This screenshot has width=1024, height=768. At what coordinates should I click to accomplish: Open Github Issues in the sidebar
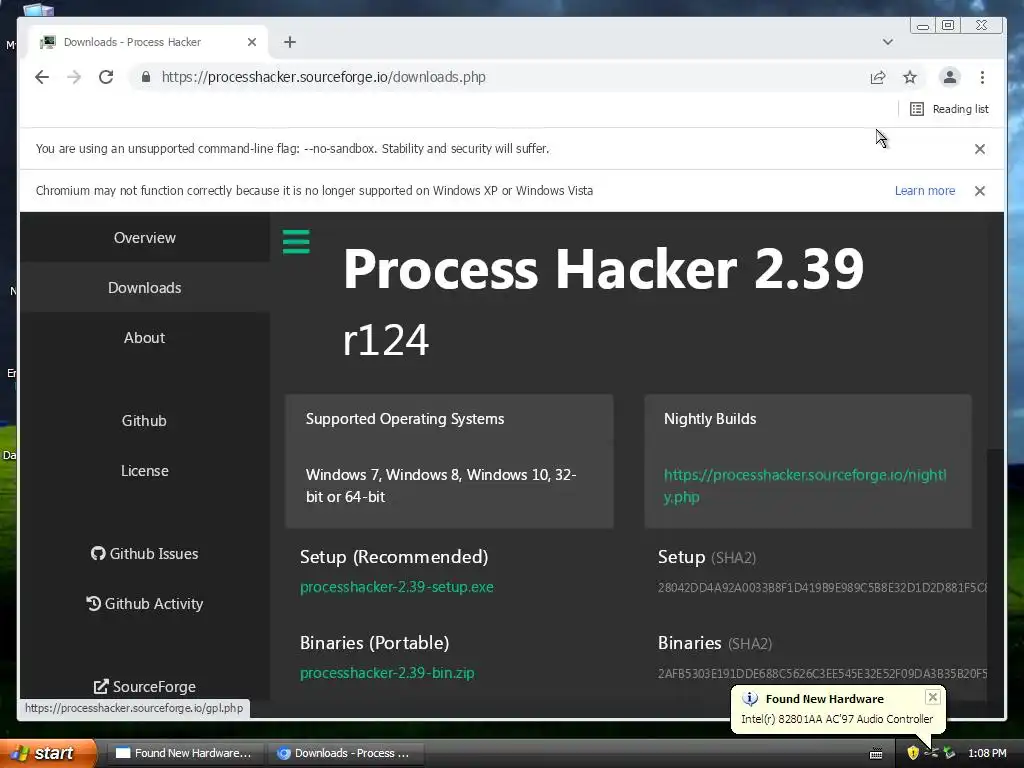tap(145, 554)
